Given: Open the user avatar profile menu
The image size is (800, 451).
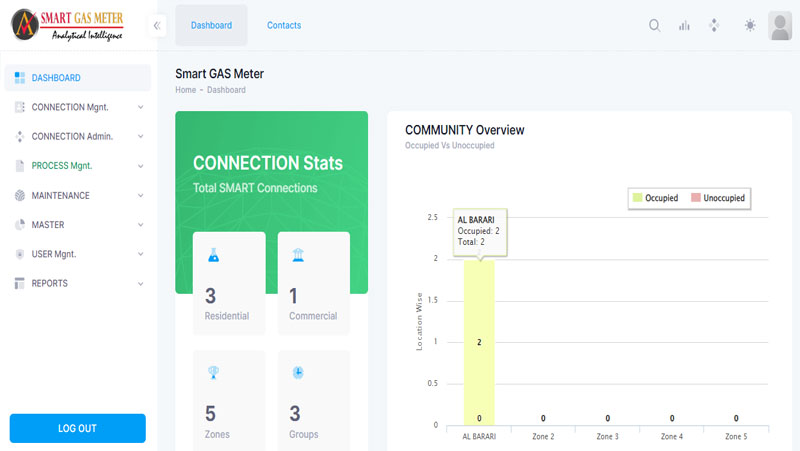Looking at the screenshot, I should (780, 26).
